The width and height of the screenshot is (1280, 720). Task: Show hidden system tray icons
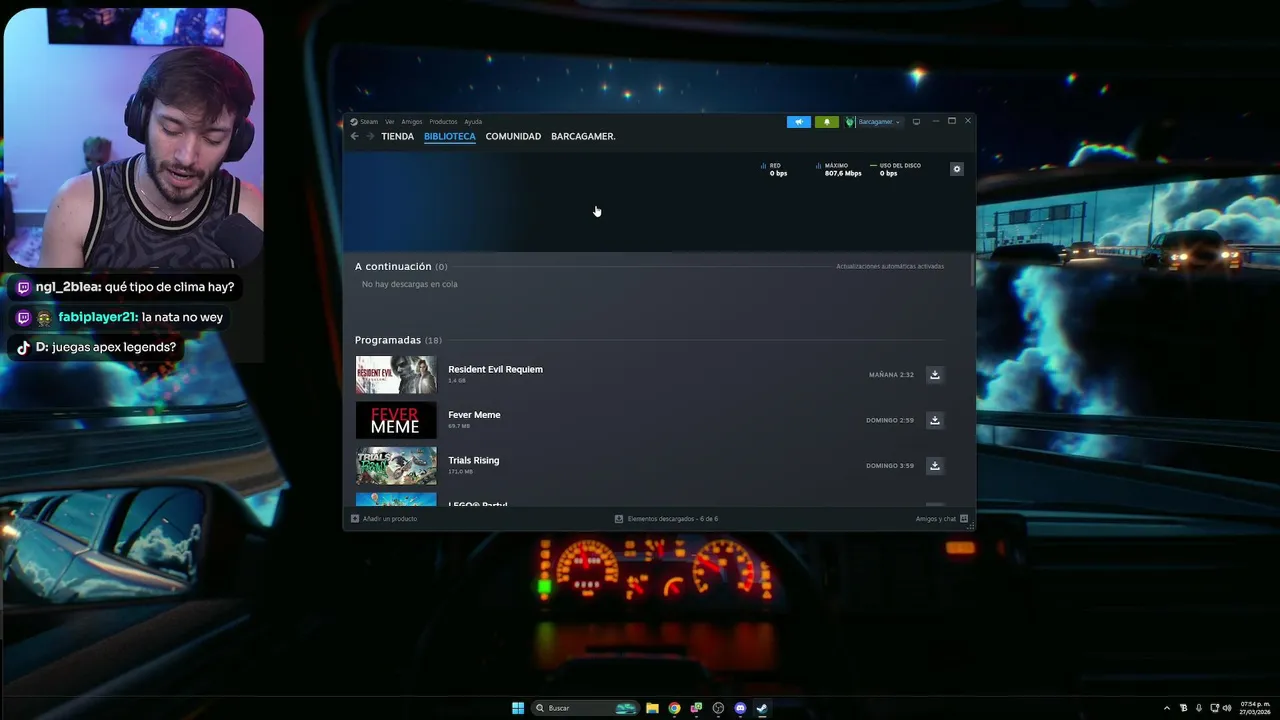pos(1167,708)
